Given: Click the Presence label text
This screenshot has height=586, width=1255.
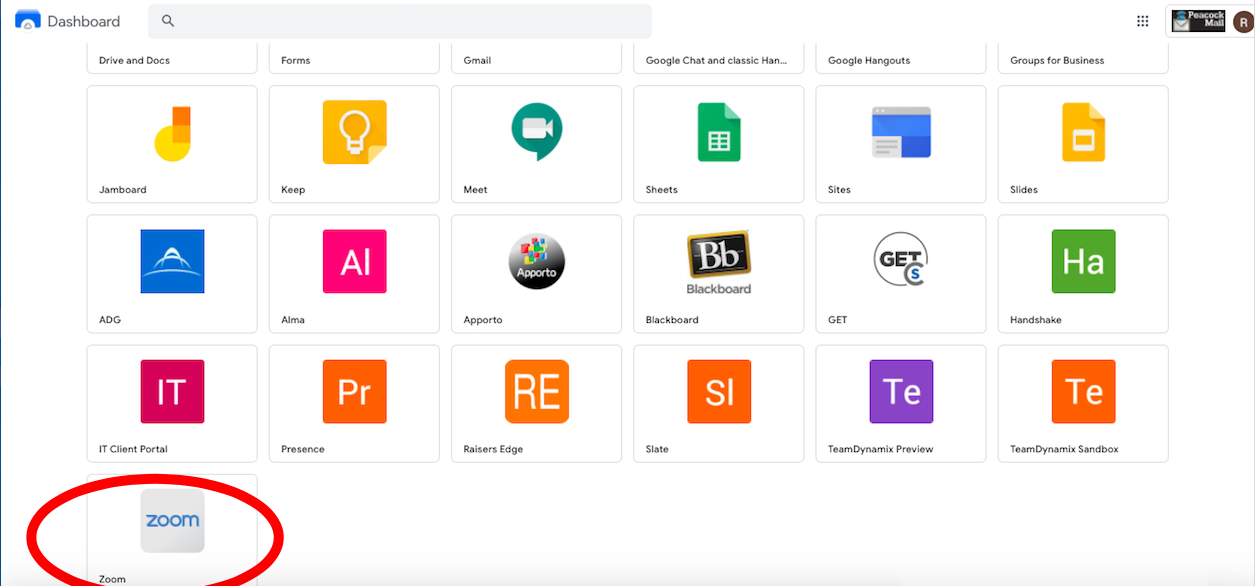Looking at the screenshot, I should pyautogui.click(x=303, y=449).
